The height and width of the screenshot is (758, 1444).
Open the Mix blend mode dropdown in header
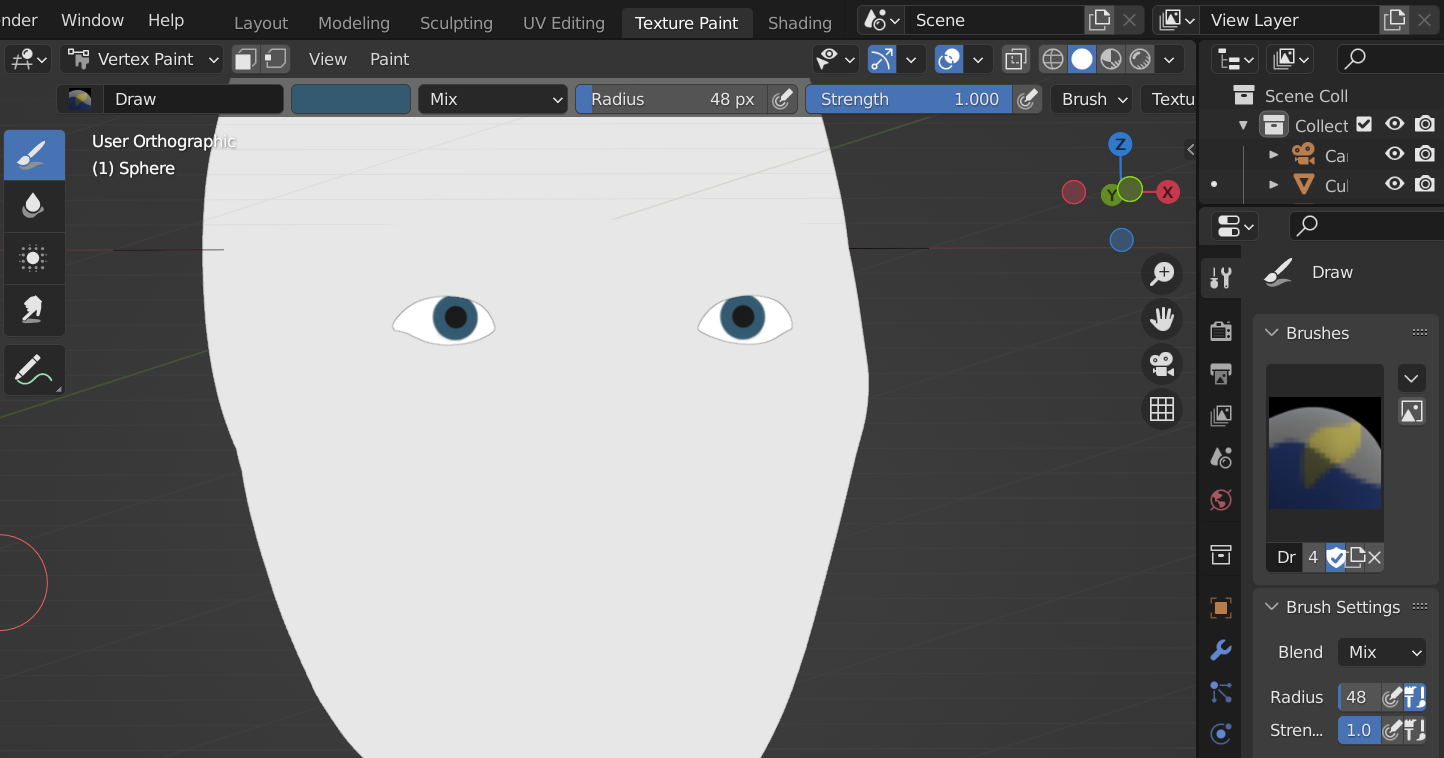coord(493,99)
